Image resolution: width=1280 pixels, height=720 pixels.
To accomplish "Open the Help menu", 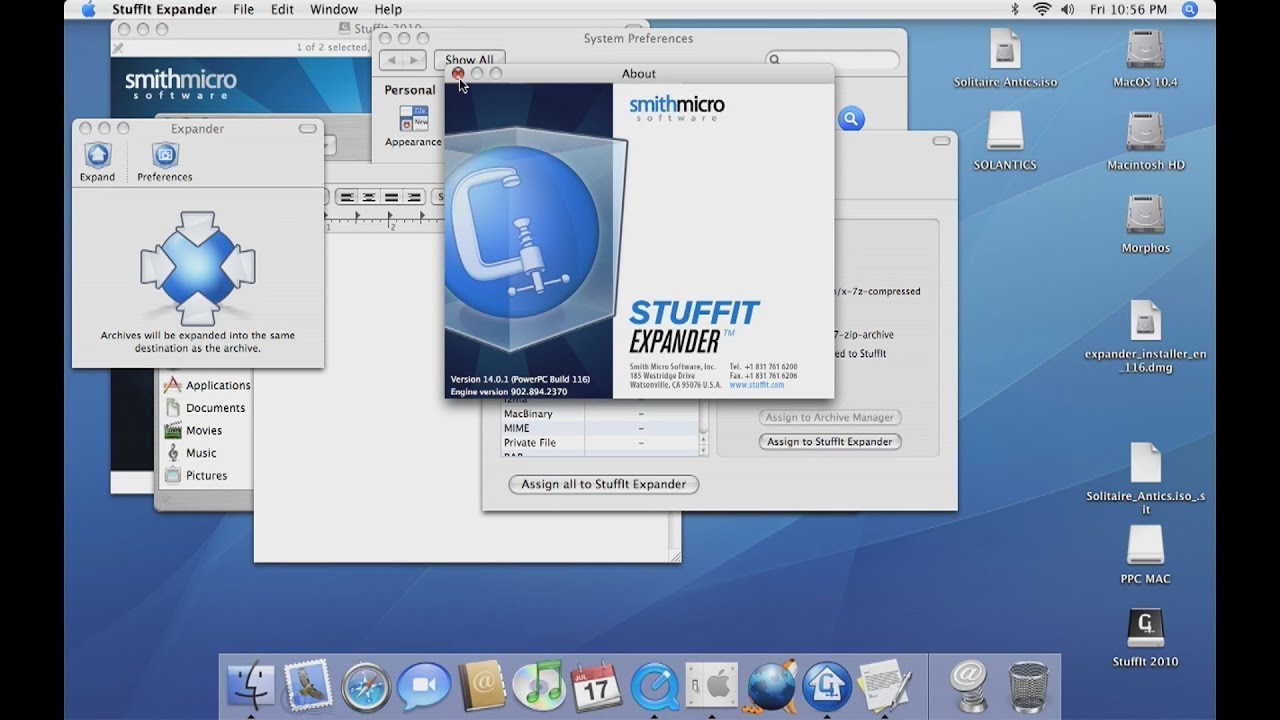I will click(x=388, y=10).
